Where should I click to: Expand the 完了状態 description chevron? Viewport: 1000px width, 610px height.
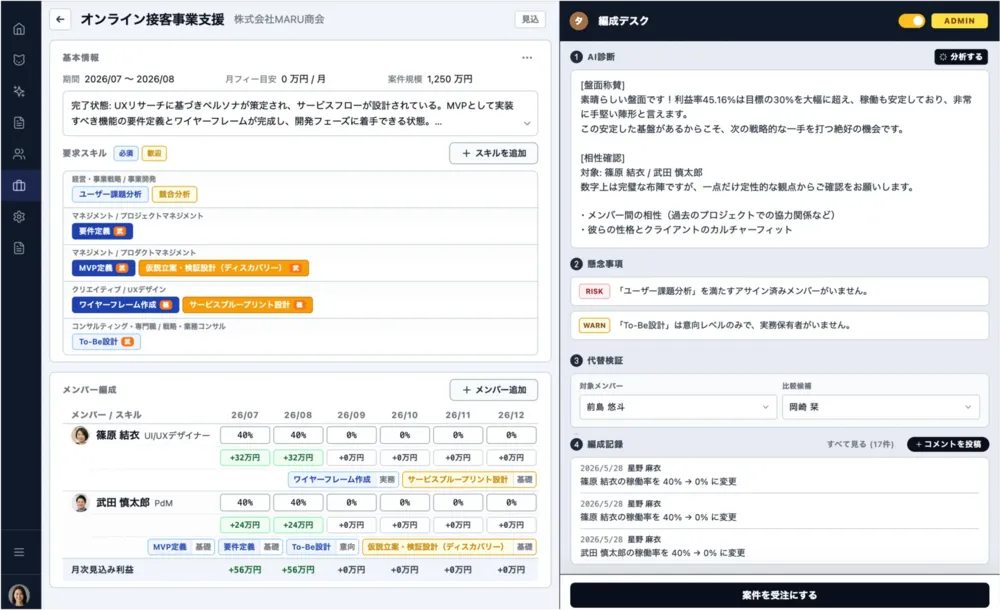pos(527,123)
